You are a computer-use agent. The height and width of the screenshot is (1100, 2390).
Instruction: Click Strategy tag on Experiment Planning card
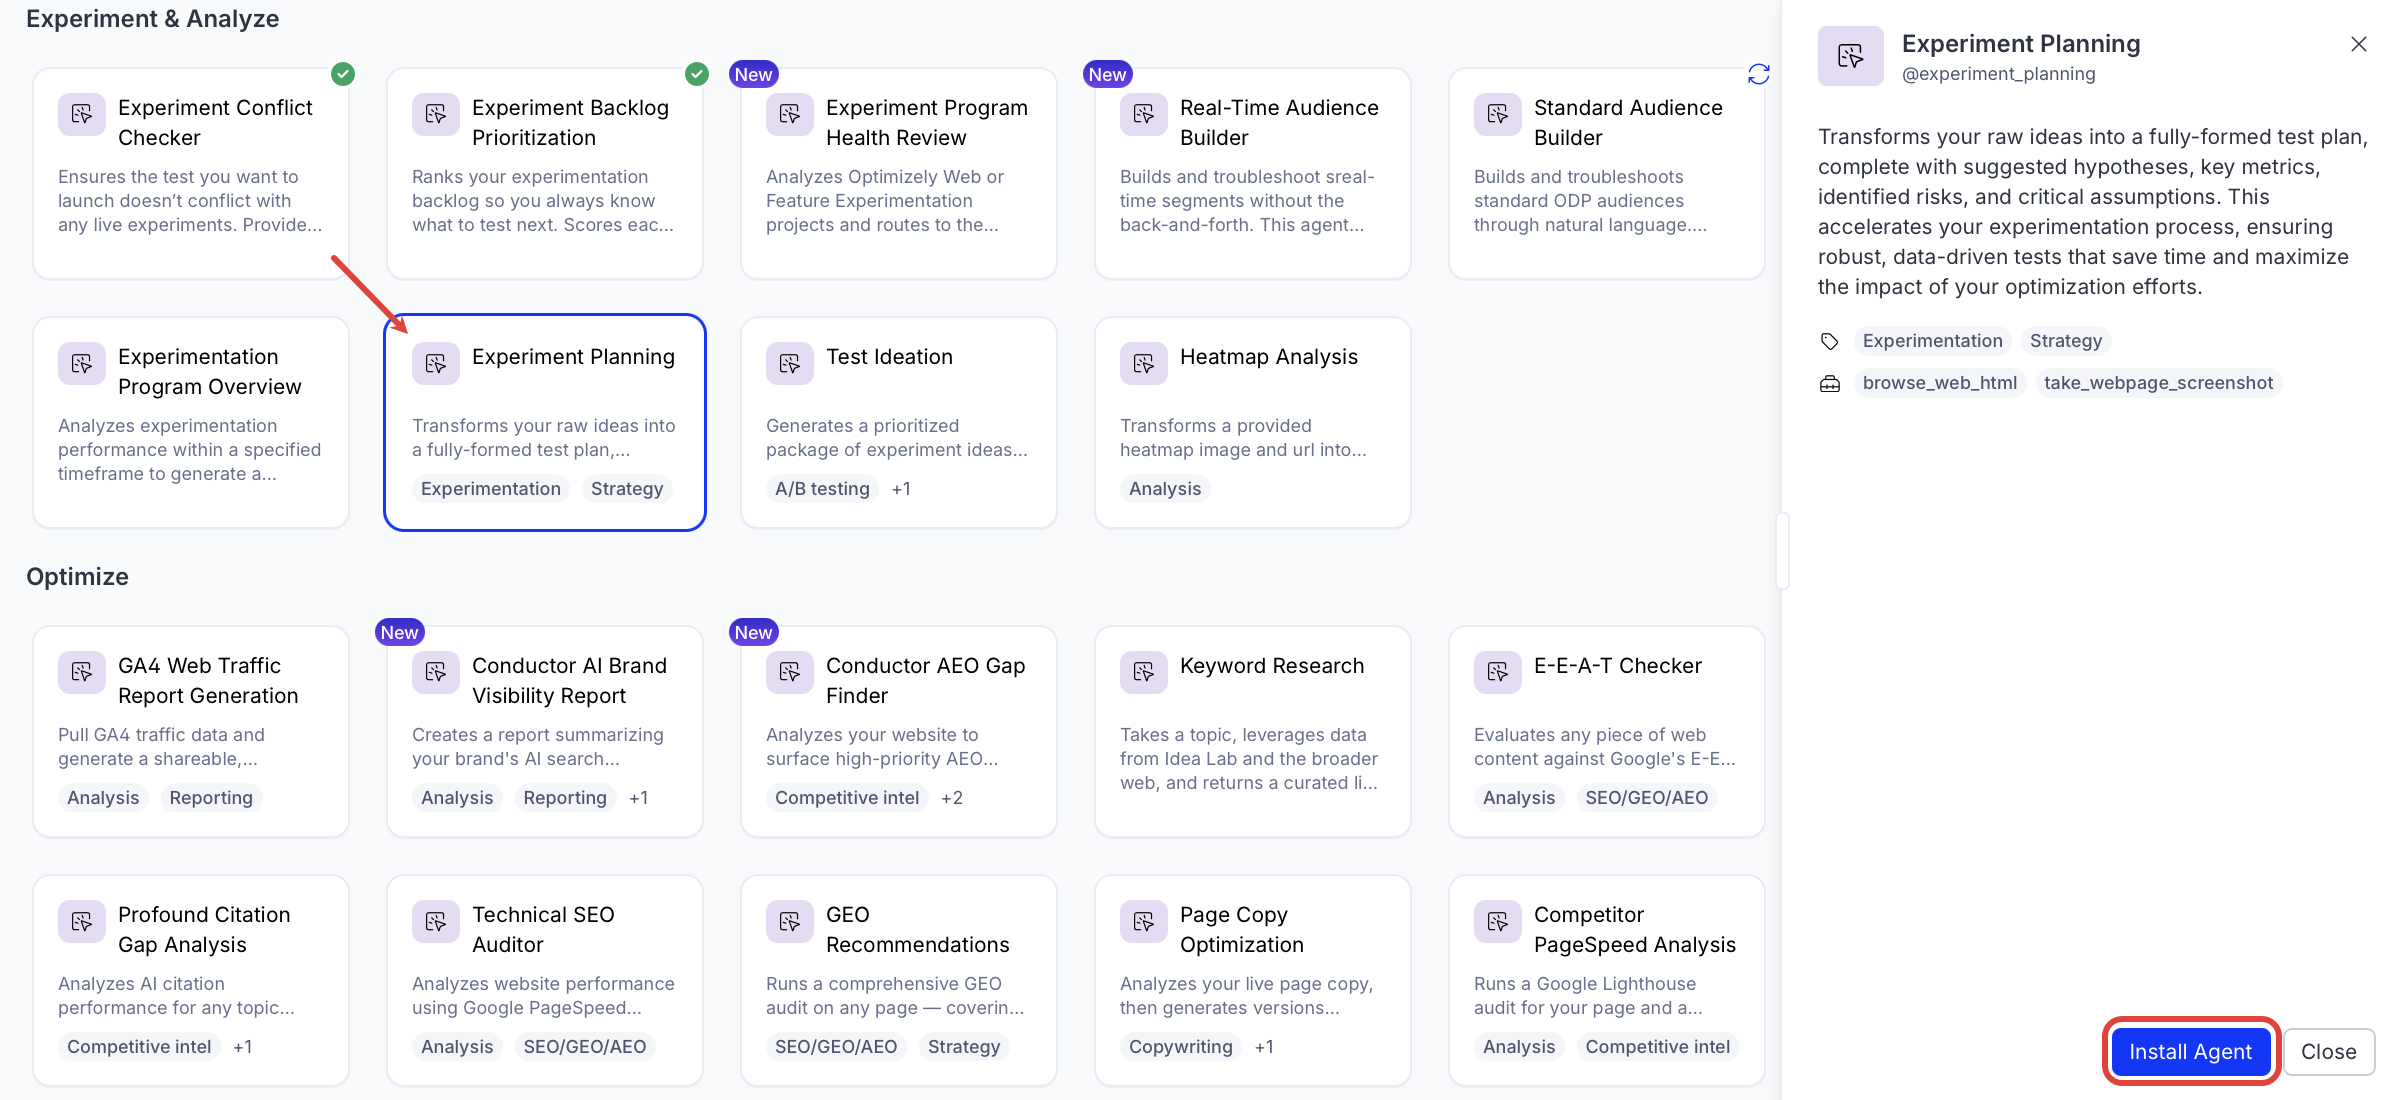tap(627, 489)
